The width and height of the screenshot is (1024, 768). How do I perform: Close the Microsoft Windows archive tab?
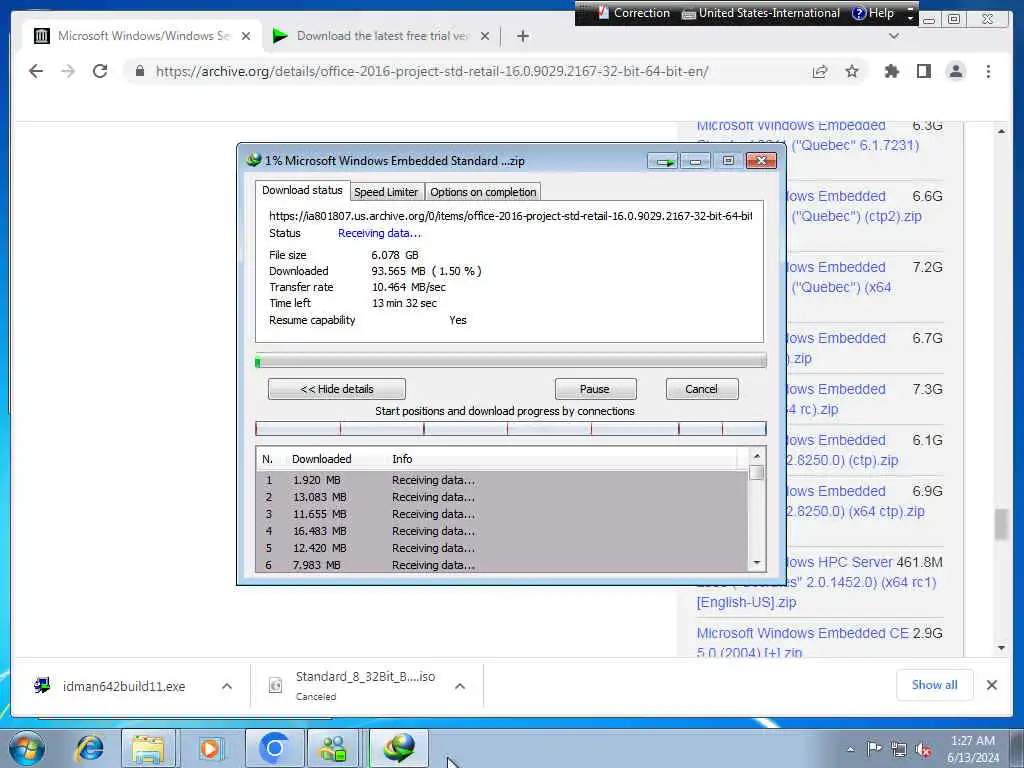[246, 36]
